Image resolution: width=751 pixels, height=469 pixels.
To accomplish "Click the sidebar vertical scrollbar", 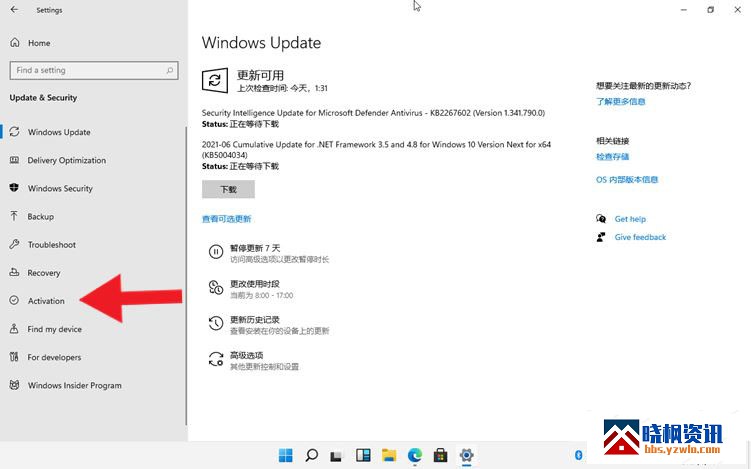I will pos(186,275).
